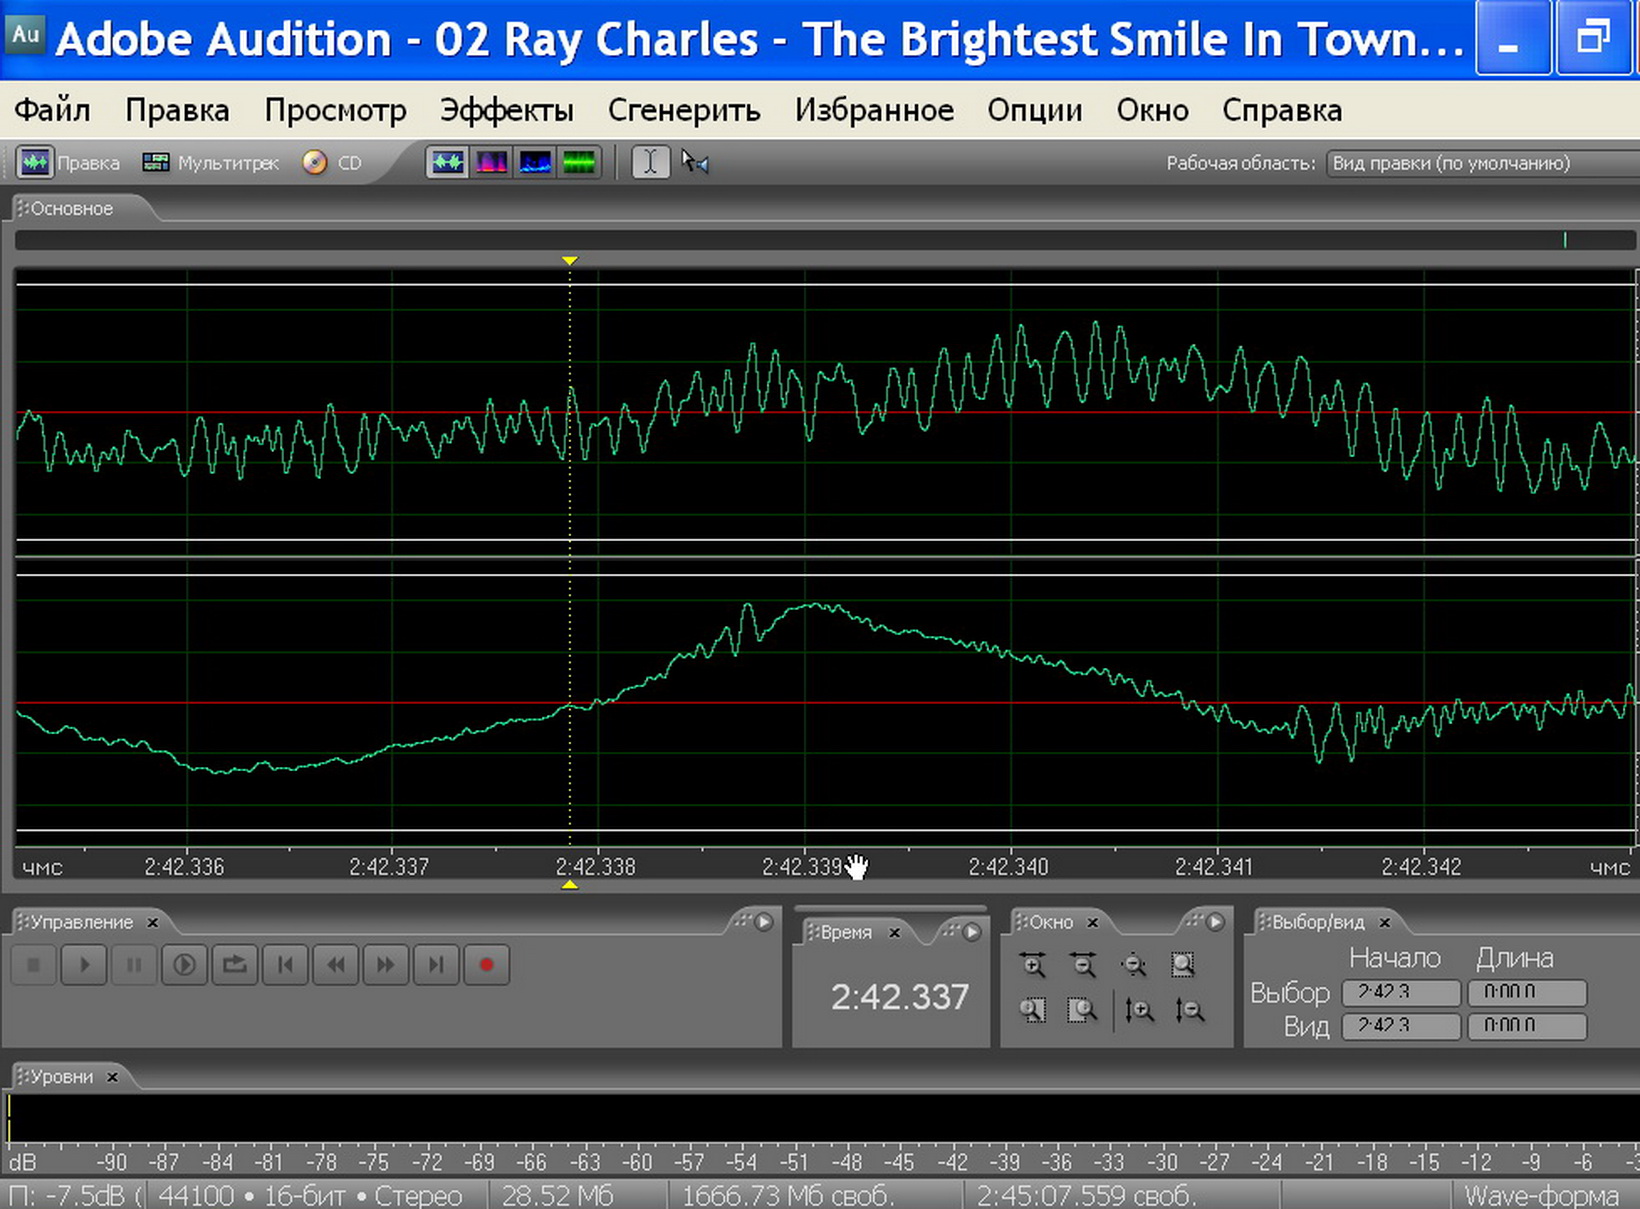Edit the Вид Начало time field
Image resolution: width=1640 pixels, height=1209 pixels.
point(1401,1026)
